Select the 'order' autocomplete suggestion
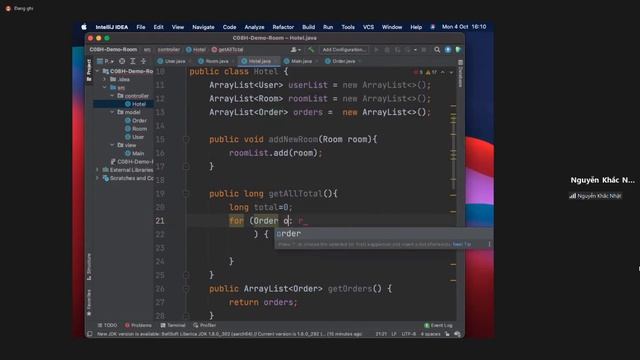Viewport: 640px width, 360px height. [383, 234]
